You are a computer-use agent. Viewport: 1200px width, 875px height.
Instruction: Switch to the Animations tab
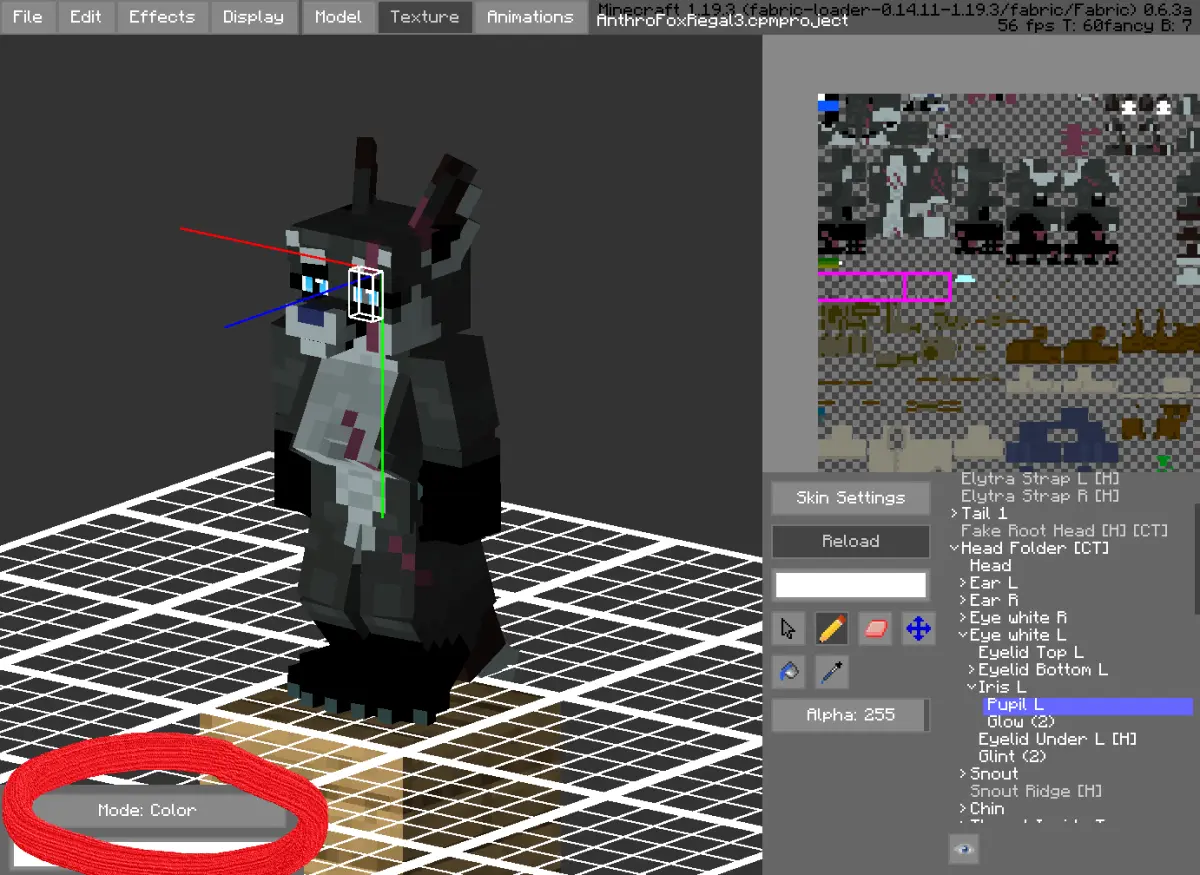pyautogui.click(x=530, y=17)
